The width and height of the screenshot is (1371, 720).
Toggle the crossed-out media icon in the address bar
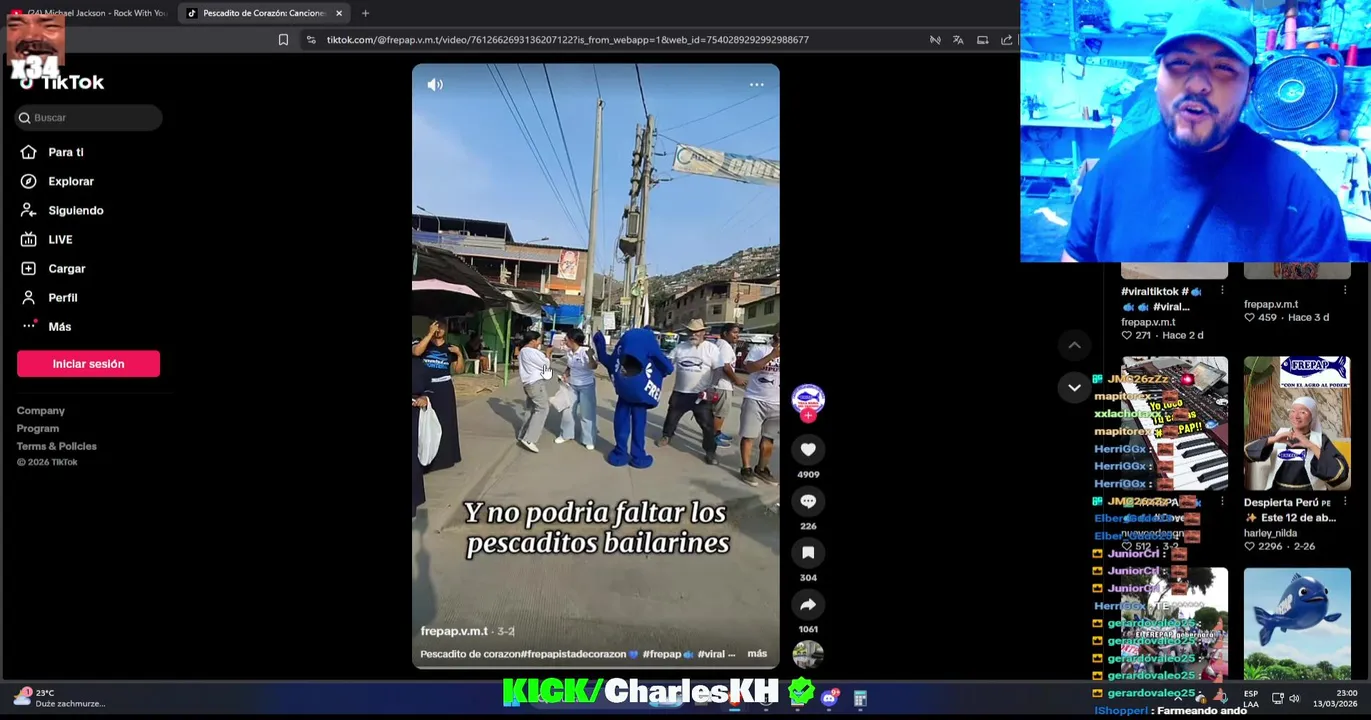[935, 40]
